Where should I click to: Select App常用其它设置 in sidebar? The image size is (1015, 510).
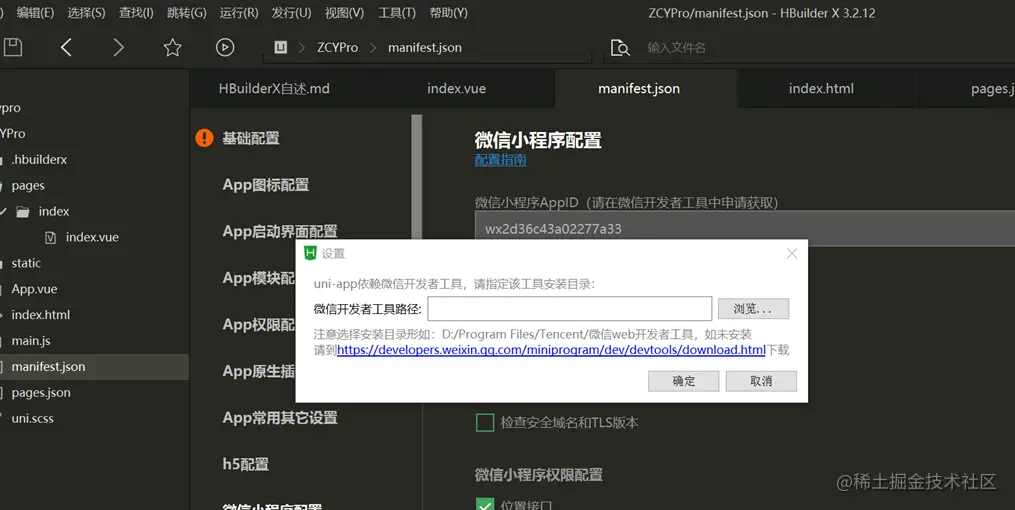pyautogui.click(x=280, y=417)
